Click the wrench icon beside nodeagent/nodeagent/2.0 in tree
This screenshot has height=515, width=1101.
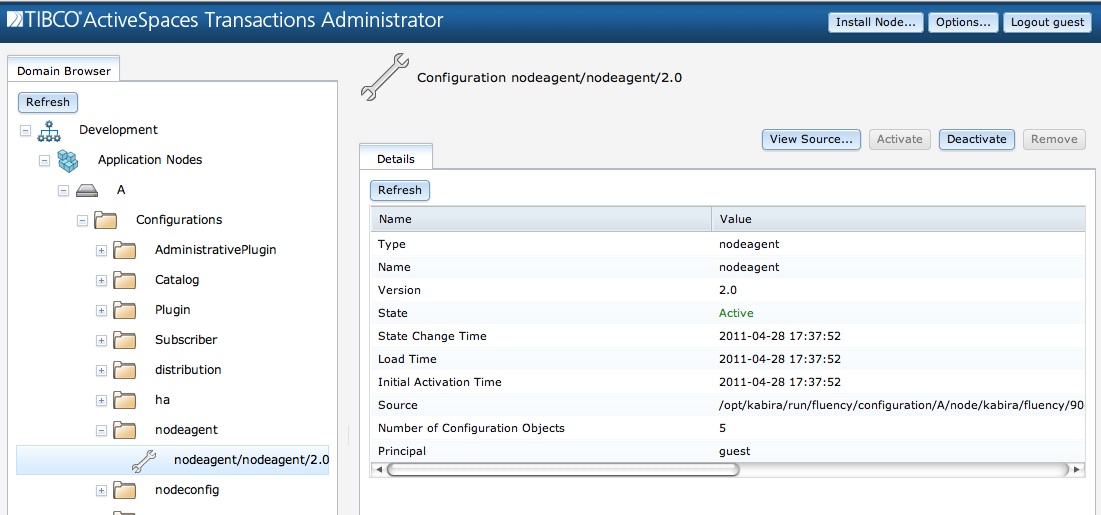click(144, 460)
